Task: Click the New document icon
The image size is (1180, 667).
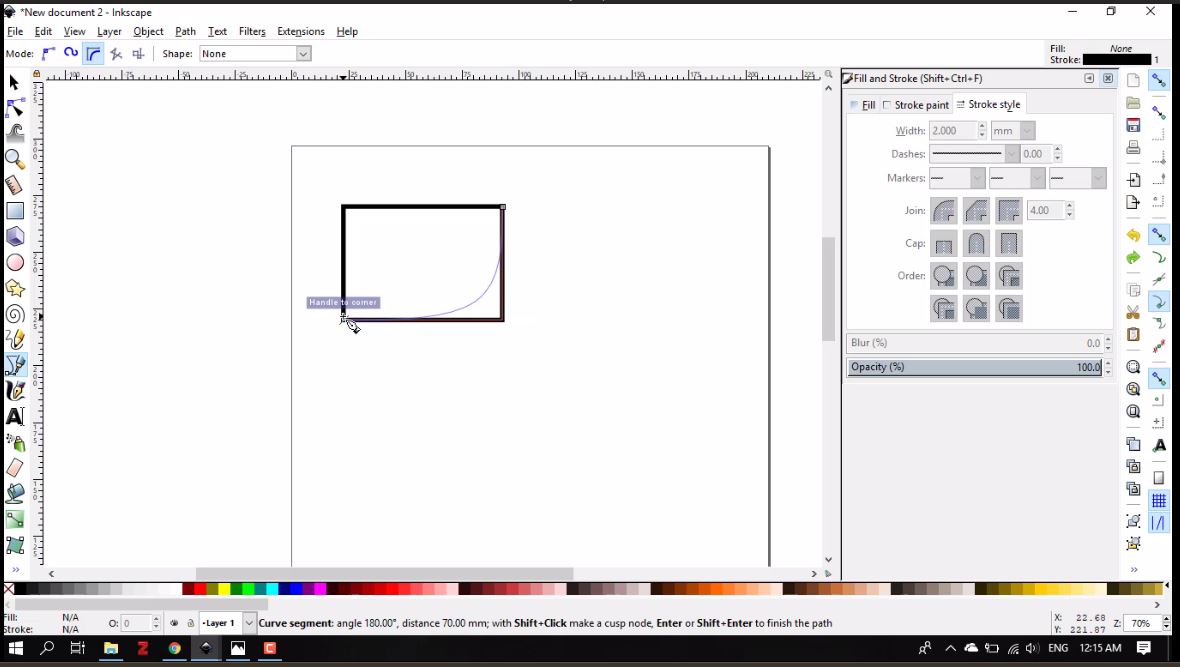Action: click(x=1133, y=81)
